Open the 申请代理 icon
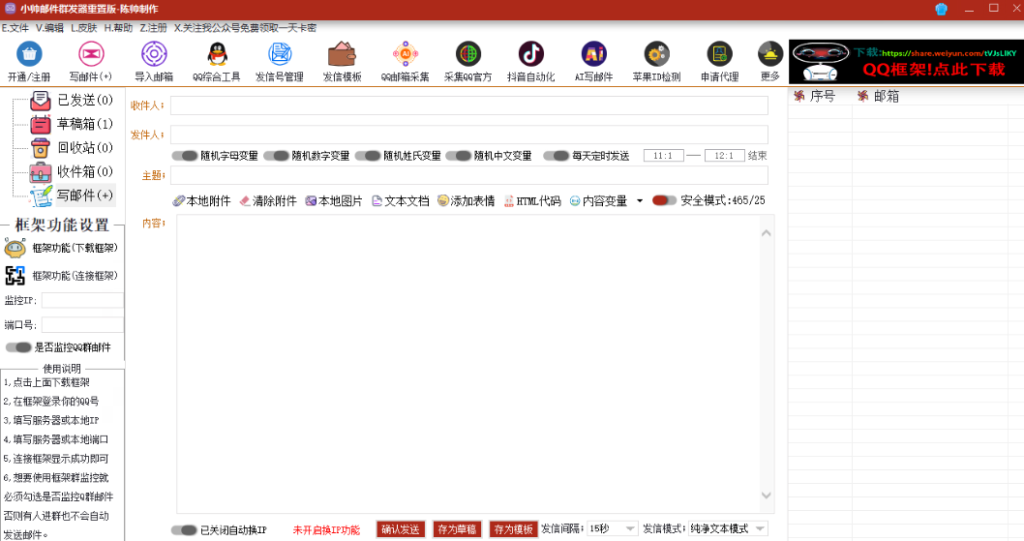Screen dimensions: 1024x541 pyautogui.click(x=719, y=54)
